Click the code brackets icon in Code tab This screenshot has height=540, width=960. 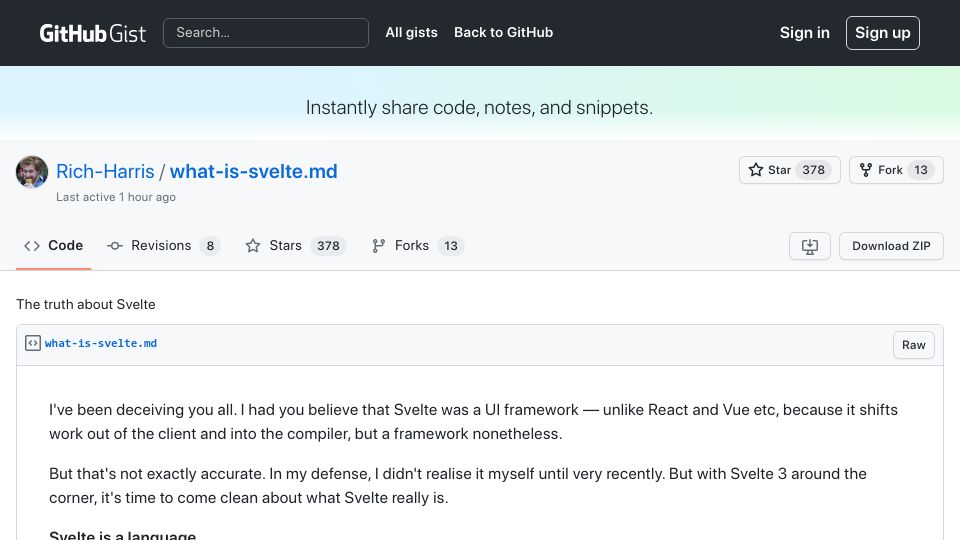pos(32,246)
